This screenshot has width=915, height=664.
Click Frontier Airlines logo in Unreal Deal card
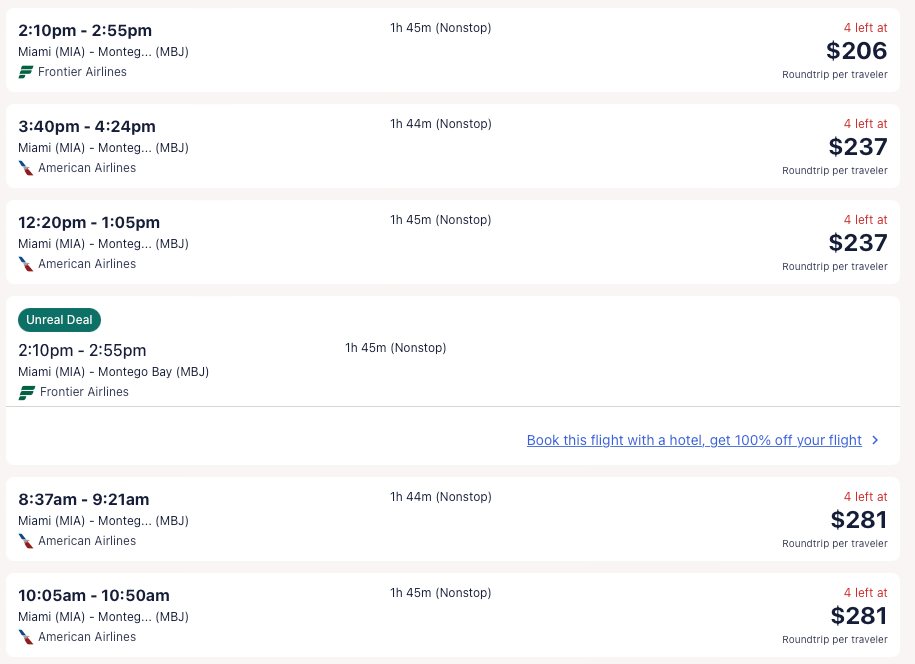pyautogui.click(x=27, y=392)
